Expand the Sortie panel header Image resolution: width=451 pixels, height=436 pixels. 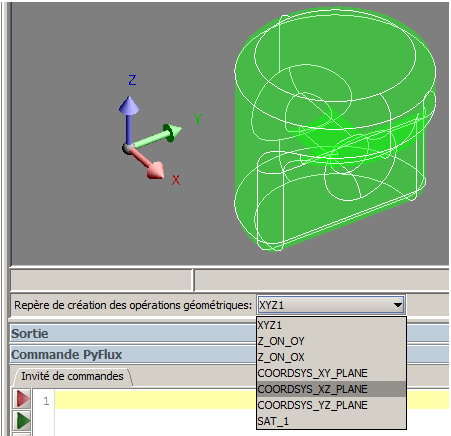(30, 334)
